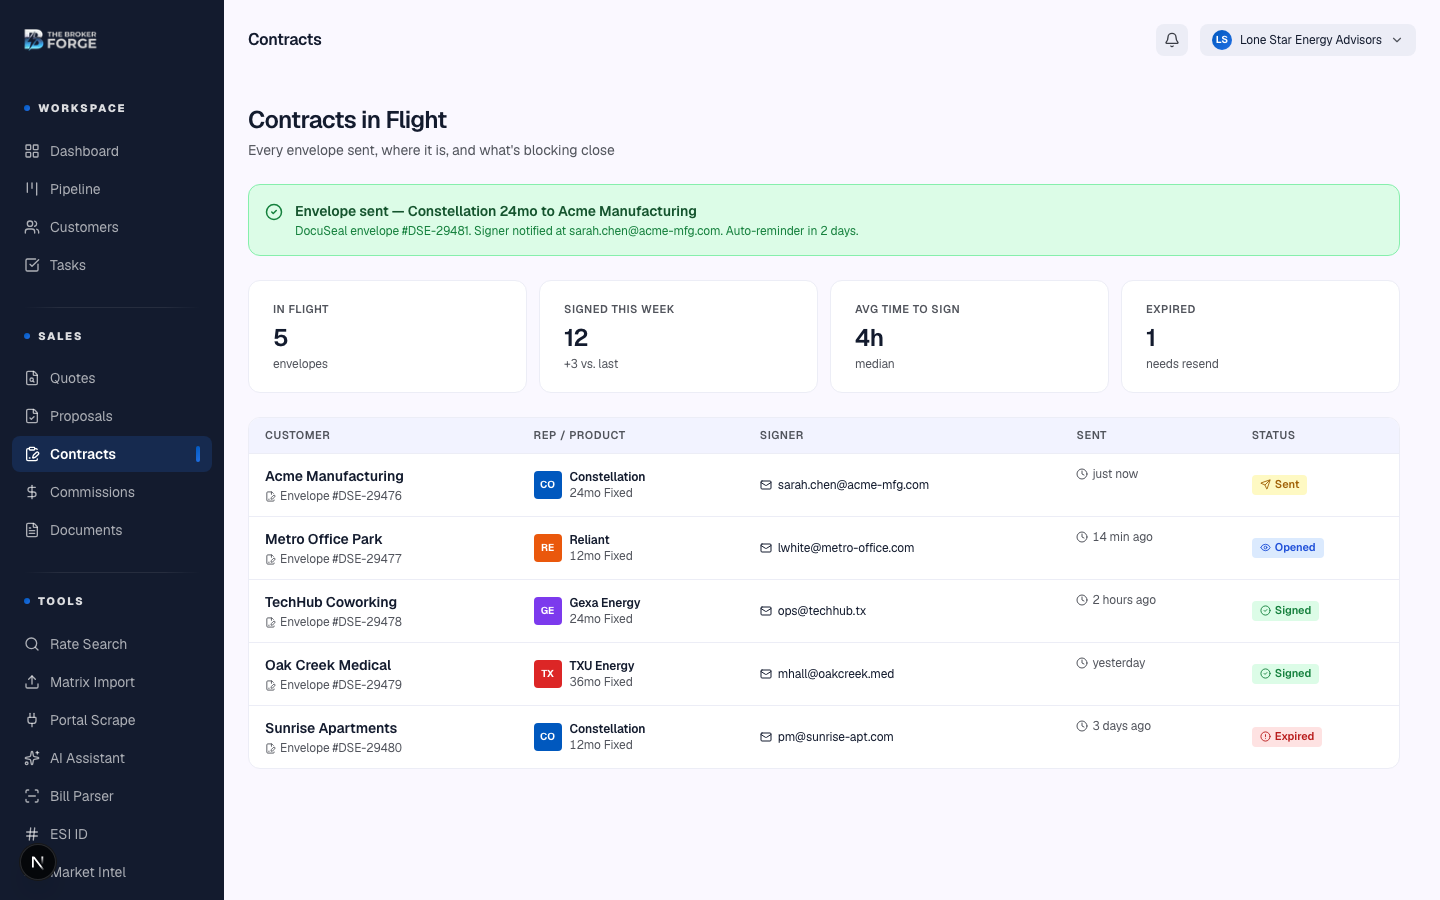Image resolution: width=1440 pixels, height=900 pixels.
Task: Open TechHub Coworking contract row
Action: (x=824, y=611)
